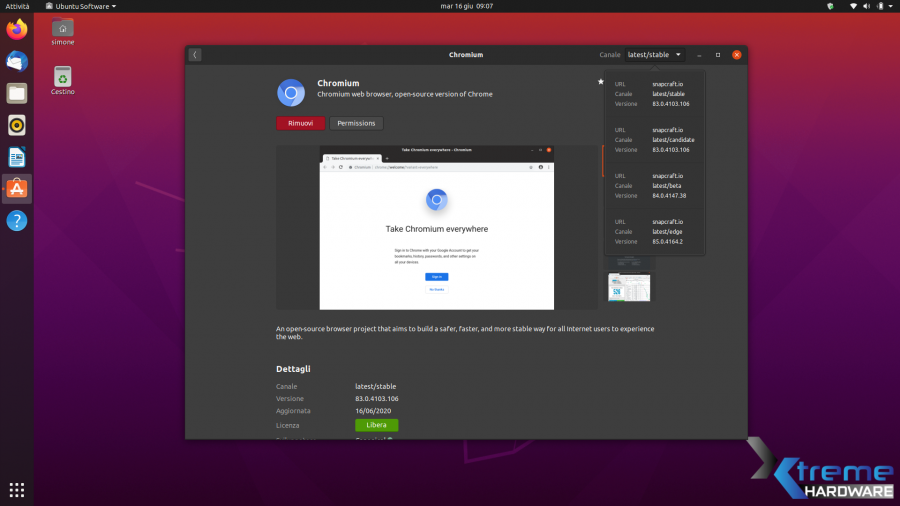Viewport: 900px width, 506px height.
Task: Choose the latest/edge channel option
Action: [654, 231]
